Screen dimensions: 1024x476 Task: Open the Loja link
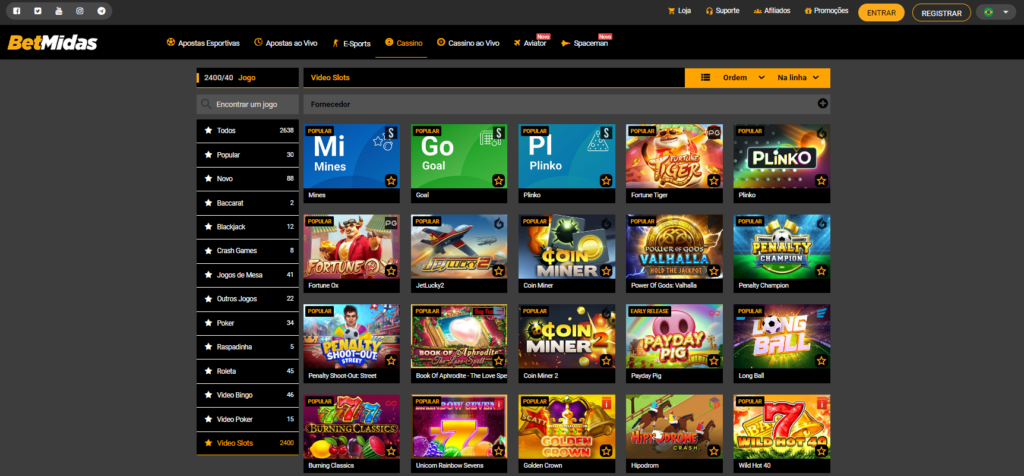click(679, 11)
